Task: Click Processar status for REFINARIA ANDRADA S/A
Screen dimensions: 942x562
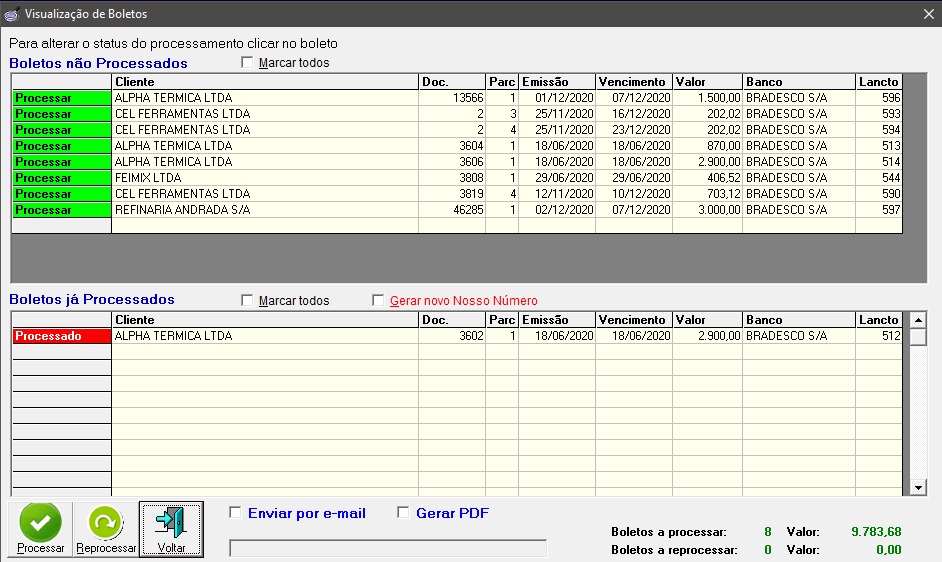Action: pyautogui.click(x=61, y=210)
